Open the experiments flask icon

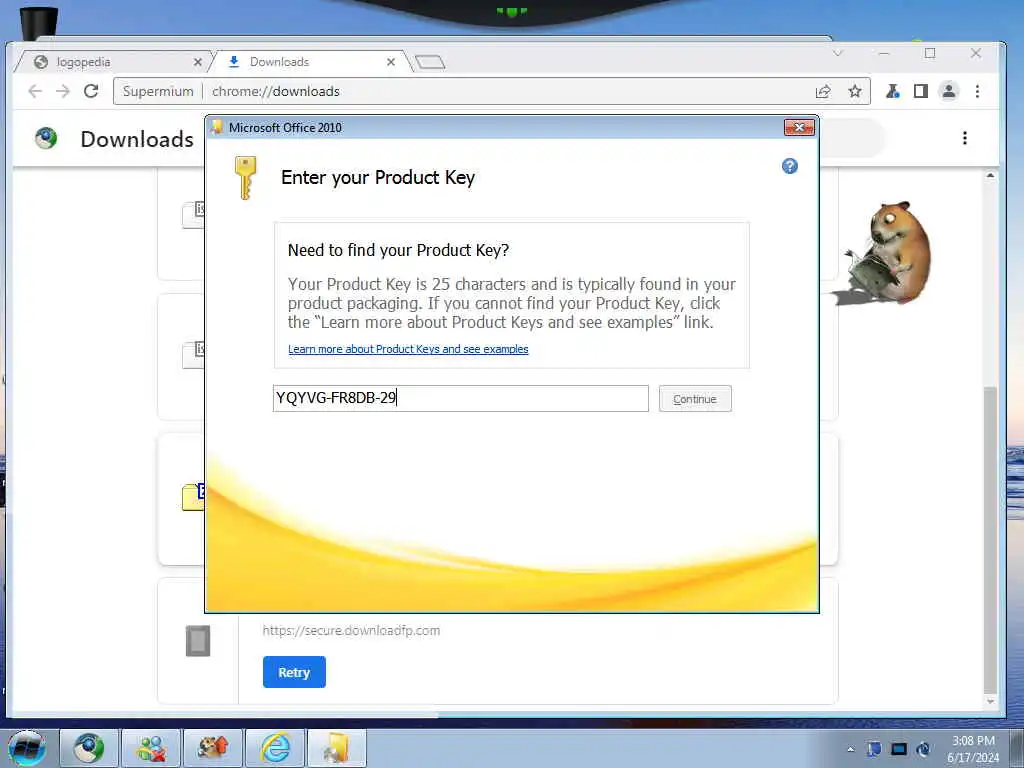[x=893, y=91]
